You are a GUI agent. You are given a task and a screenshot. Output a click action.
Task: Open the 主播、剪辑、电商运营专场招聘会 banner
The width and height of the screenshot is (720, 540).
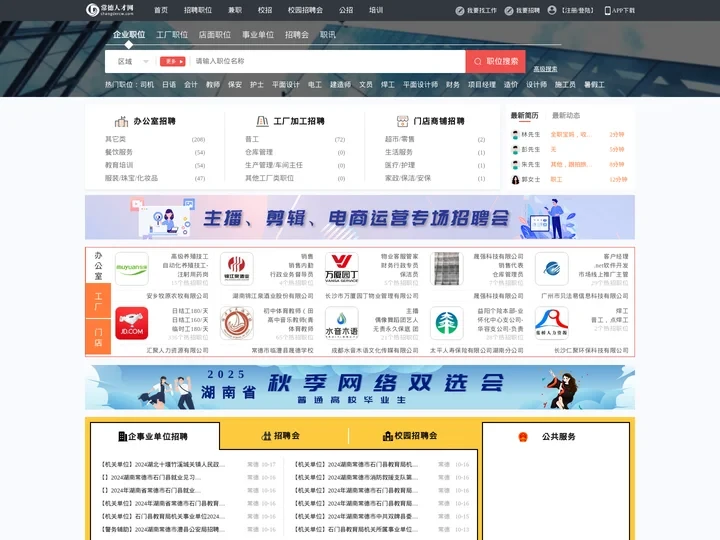pyautogui.click(x=360, y=217)
